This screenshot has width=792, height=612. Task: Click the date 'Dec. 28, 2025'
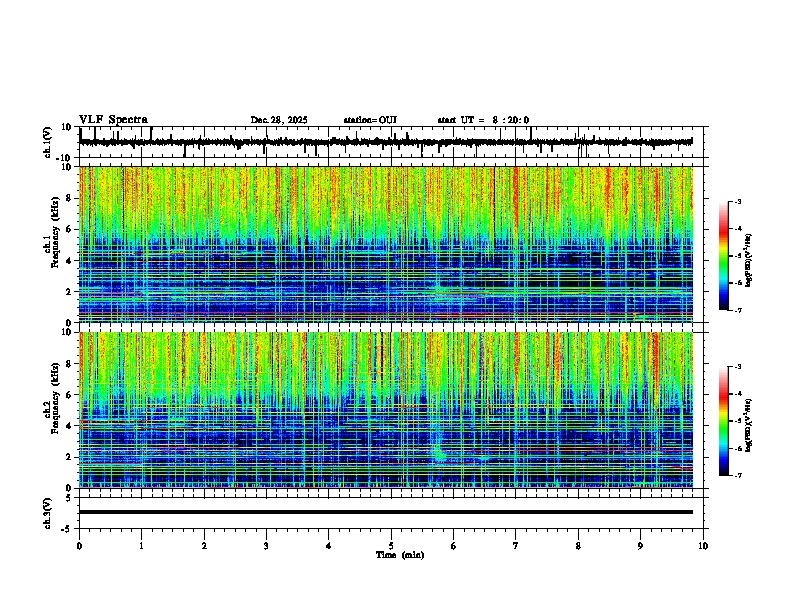279,120
